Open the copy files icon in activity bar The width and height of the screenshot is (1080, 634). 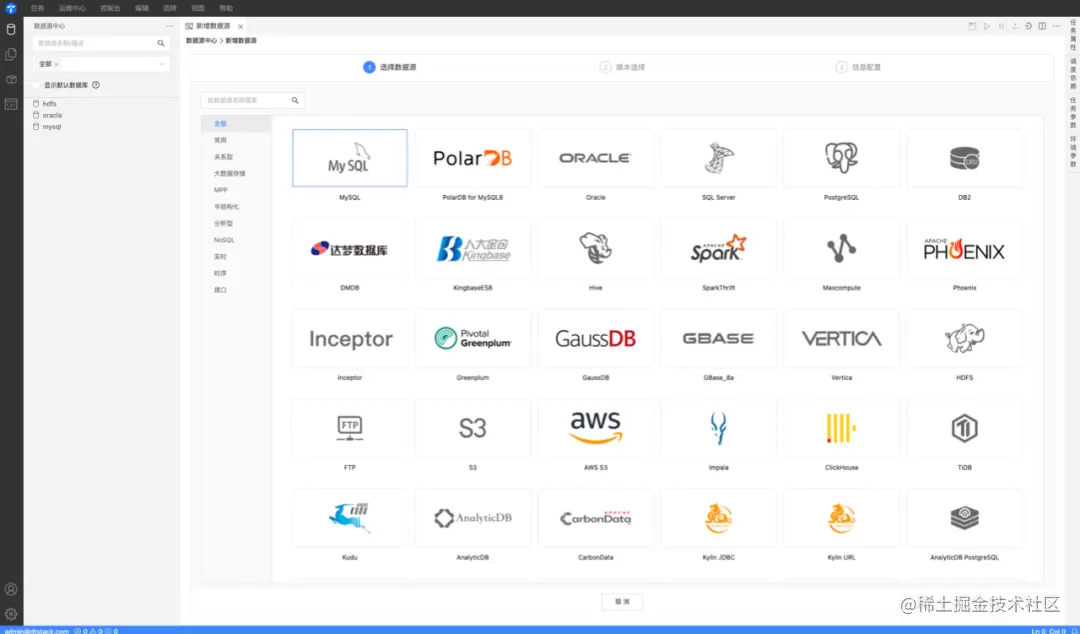pos(11,54)
